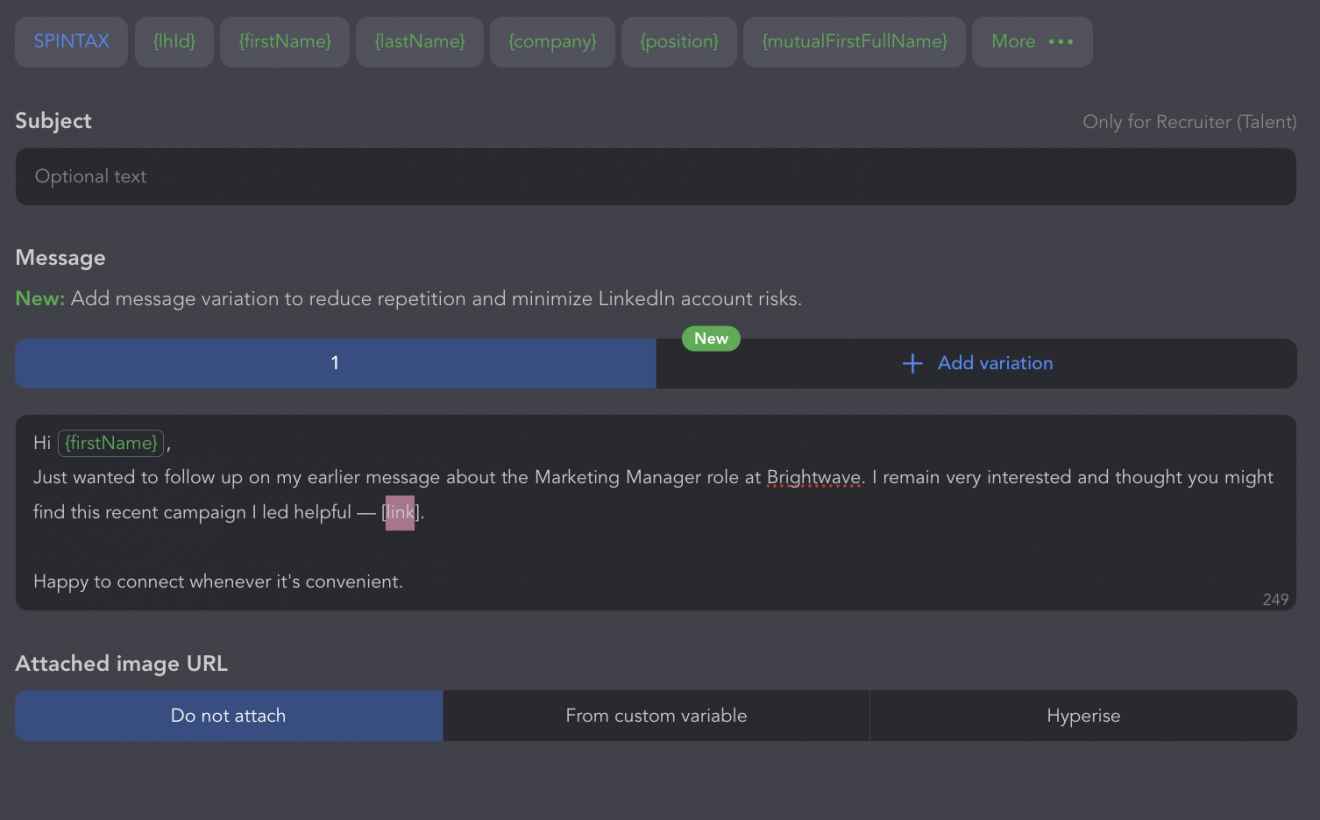
Task: Click the SPINTAX button
Action: 71,42
